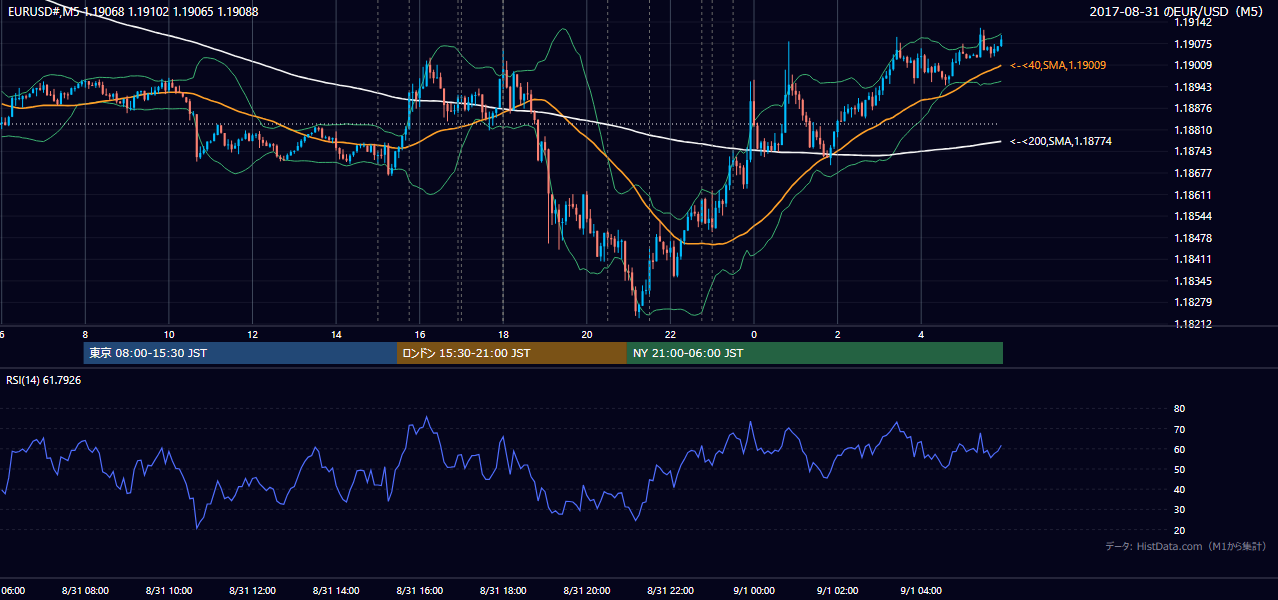Screen dimensions: 1278x600
Task: Click price axis value 1.18345
Action: tap(1195, 281)
